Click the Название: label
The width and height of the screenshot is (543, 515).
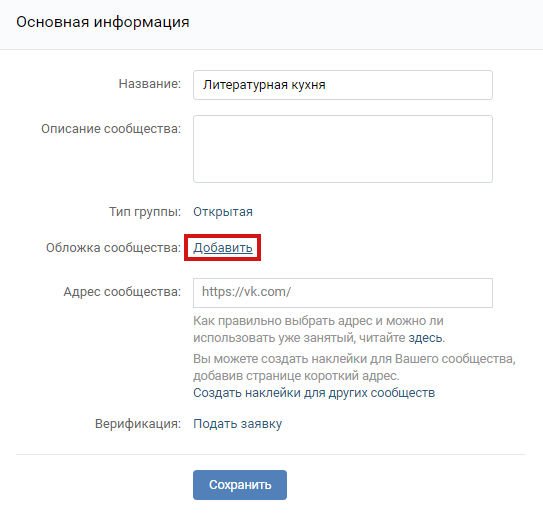150,83
